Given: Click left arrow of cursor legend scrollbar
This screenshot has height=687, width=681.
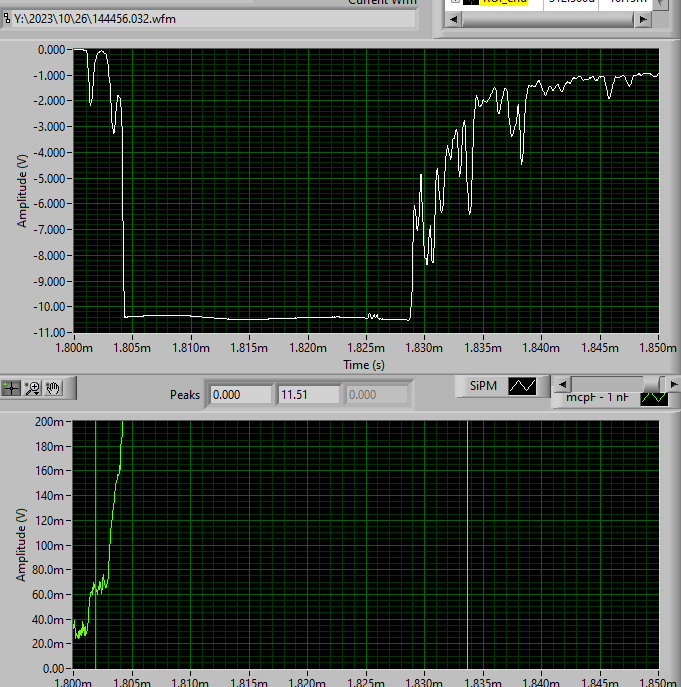Looking at the screenshot, I should pyautogui.click(x=454, y=19).
